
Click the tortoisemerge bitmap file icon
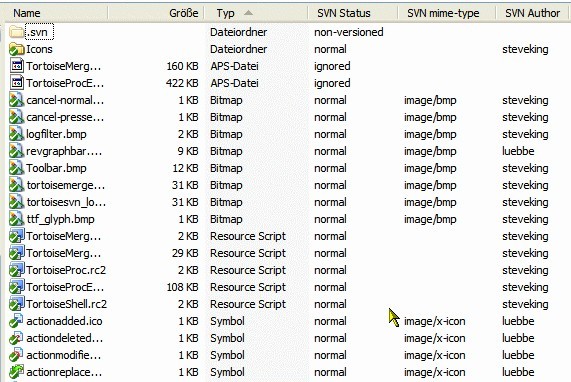click(16, 185)
